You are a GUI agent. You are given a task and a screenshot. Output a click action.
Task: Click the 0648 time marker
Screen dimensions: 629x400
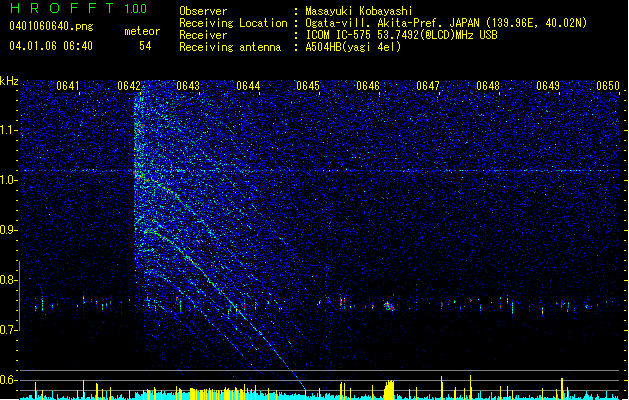(488, 86)
